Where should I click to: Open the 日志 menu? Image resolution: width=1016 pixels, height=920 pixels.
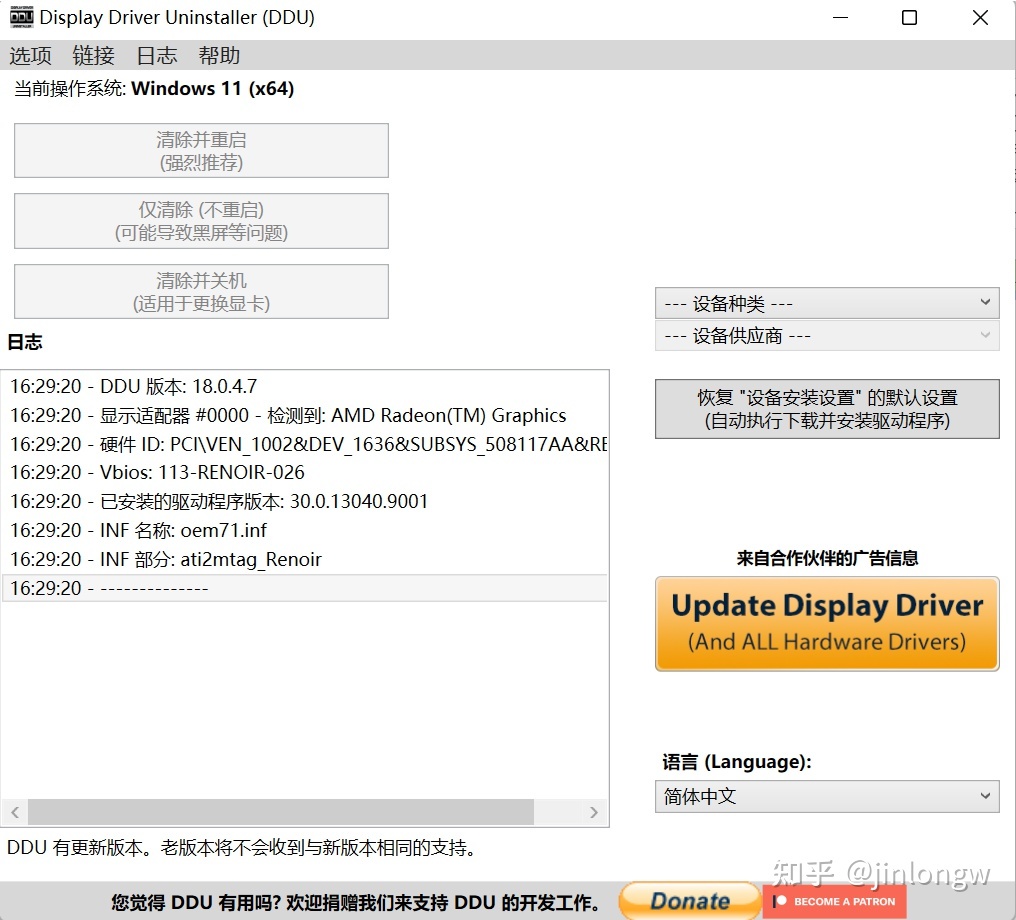tap(156, 56)
